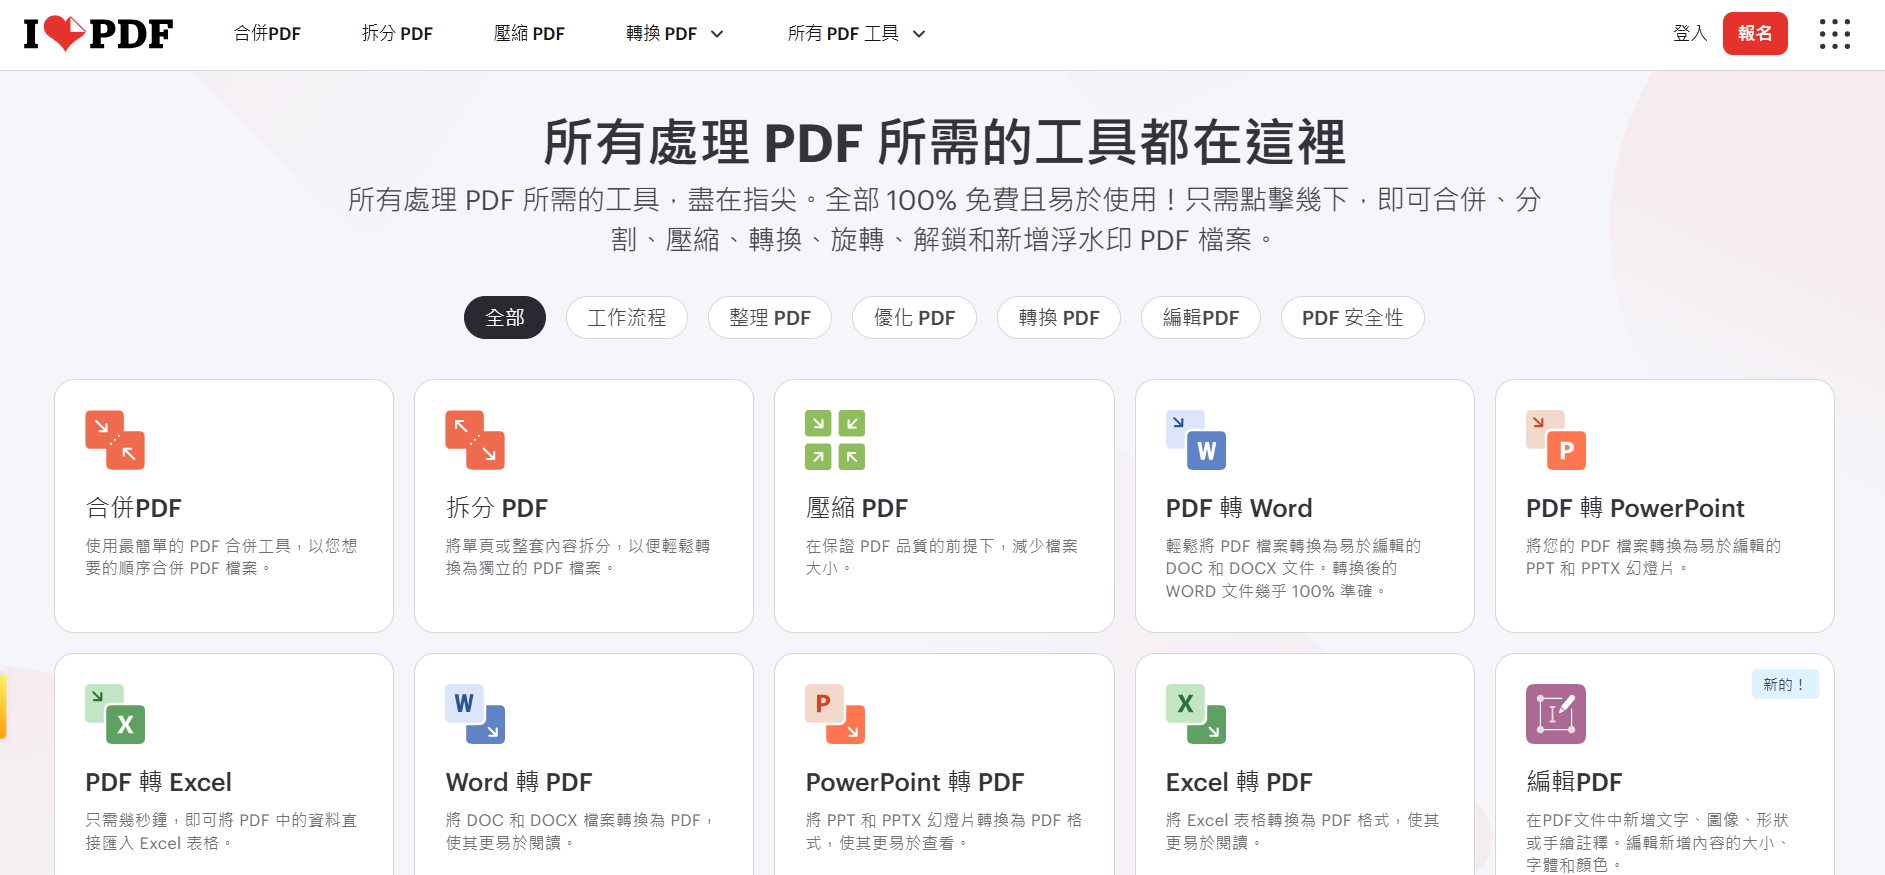1885x875 pixels.
Task: Click description text starting 將 PPT 和 PPTX 幻燈片
Action: click(x=944, y=831)
